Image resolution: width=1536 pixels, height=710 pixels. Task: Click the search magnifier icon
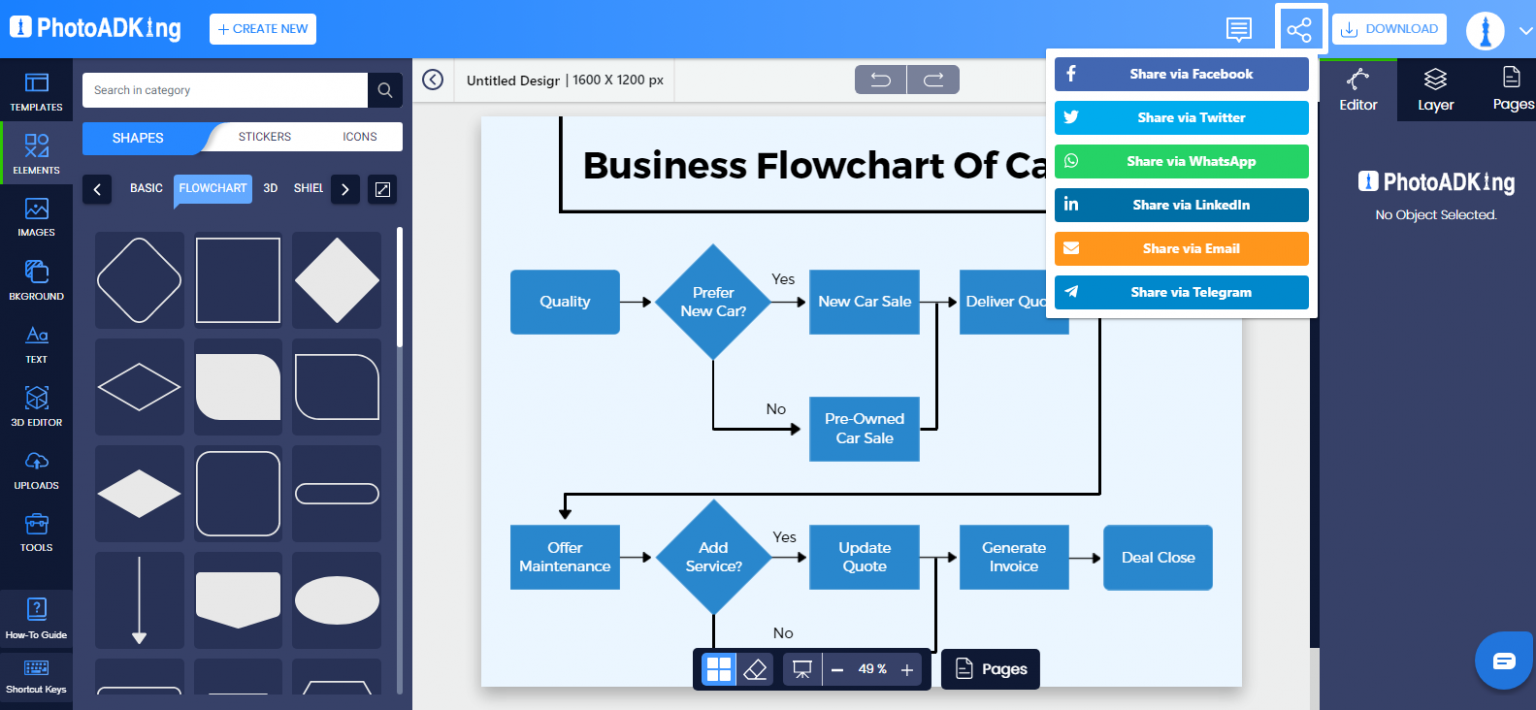385,90
